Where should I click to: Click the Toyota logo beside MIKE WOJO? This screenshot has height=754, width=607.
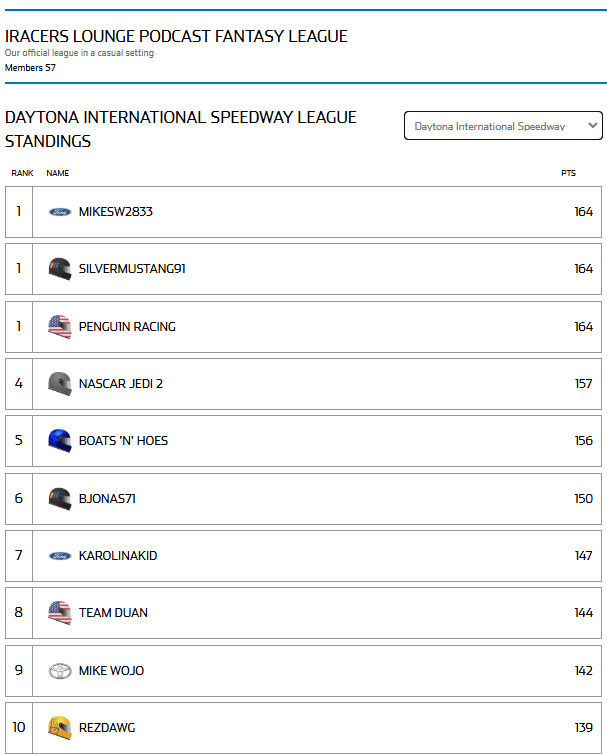(60, 671)
